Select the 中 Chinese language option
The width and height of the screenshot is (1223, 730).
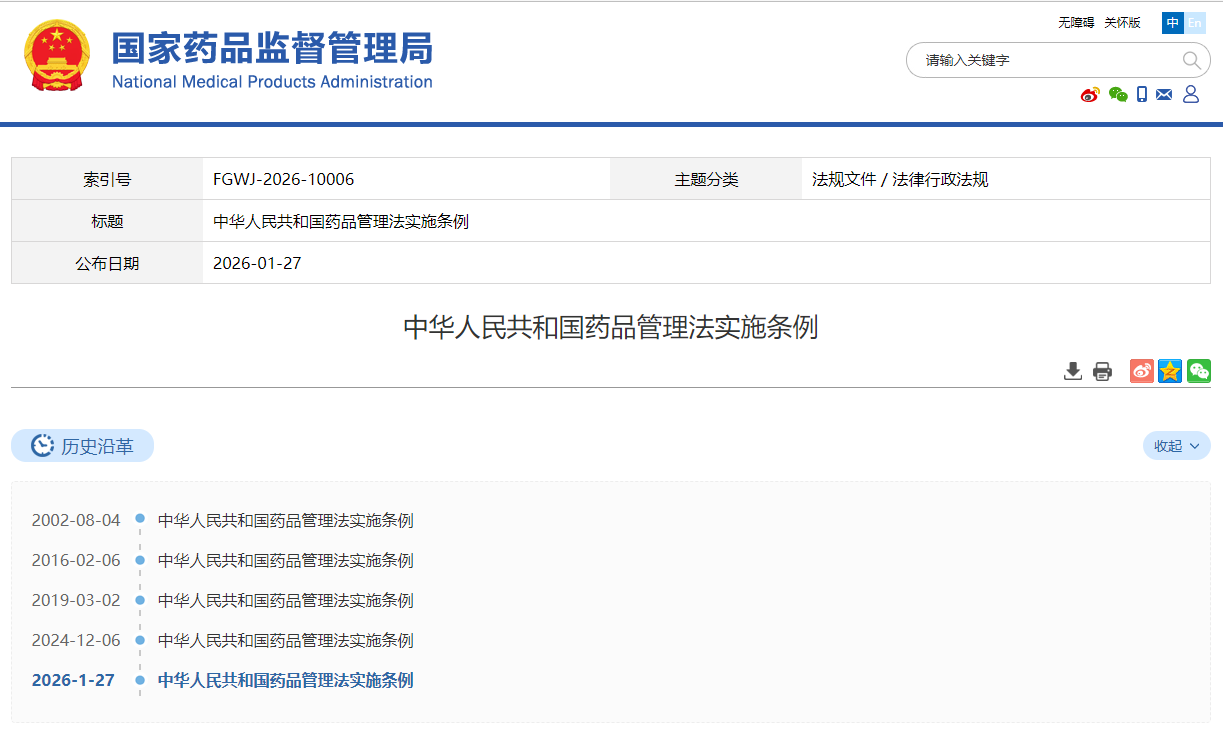pyautogui.click(x=1173, y=23)
